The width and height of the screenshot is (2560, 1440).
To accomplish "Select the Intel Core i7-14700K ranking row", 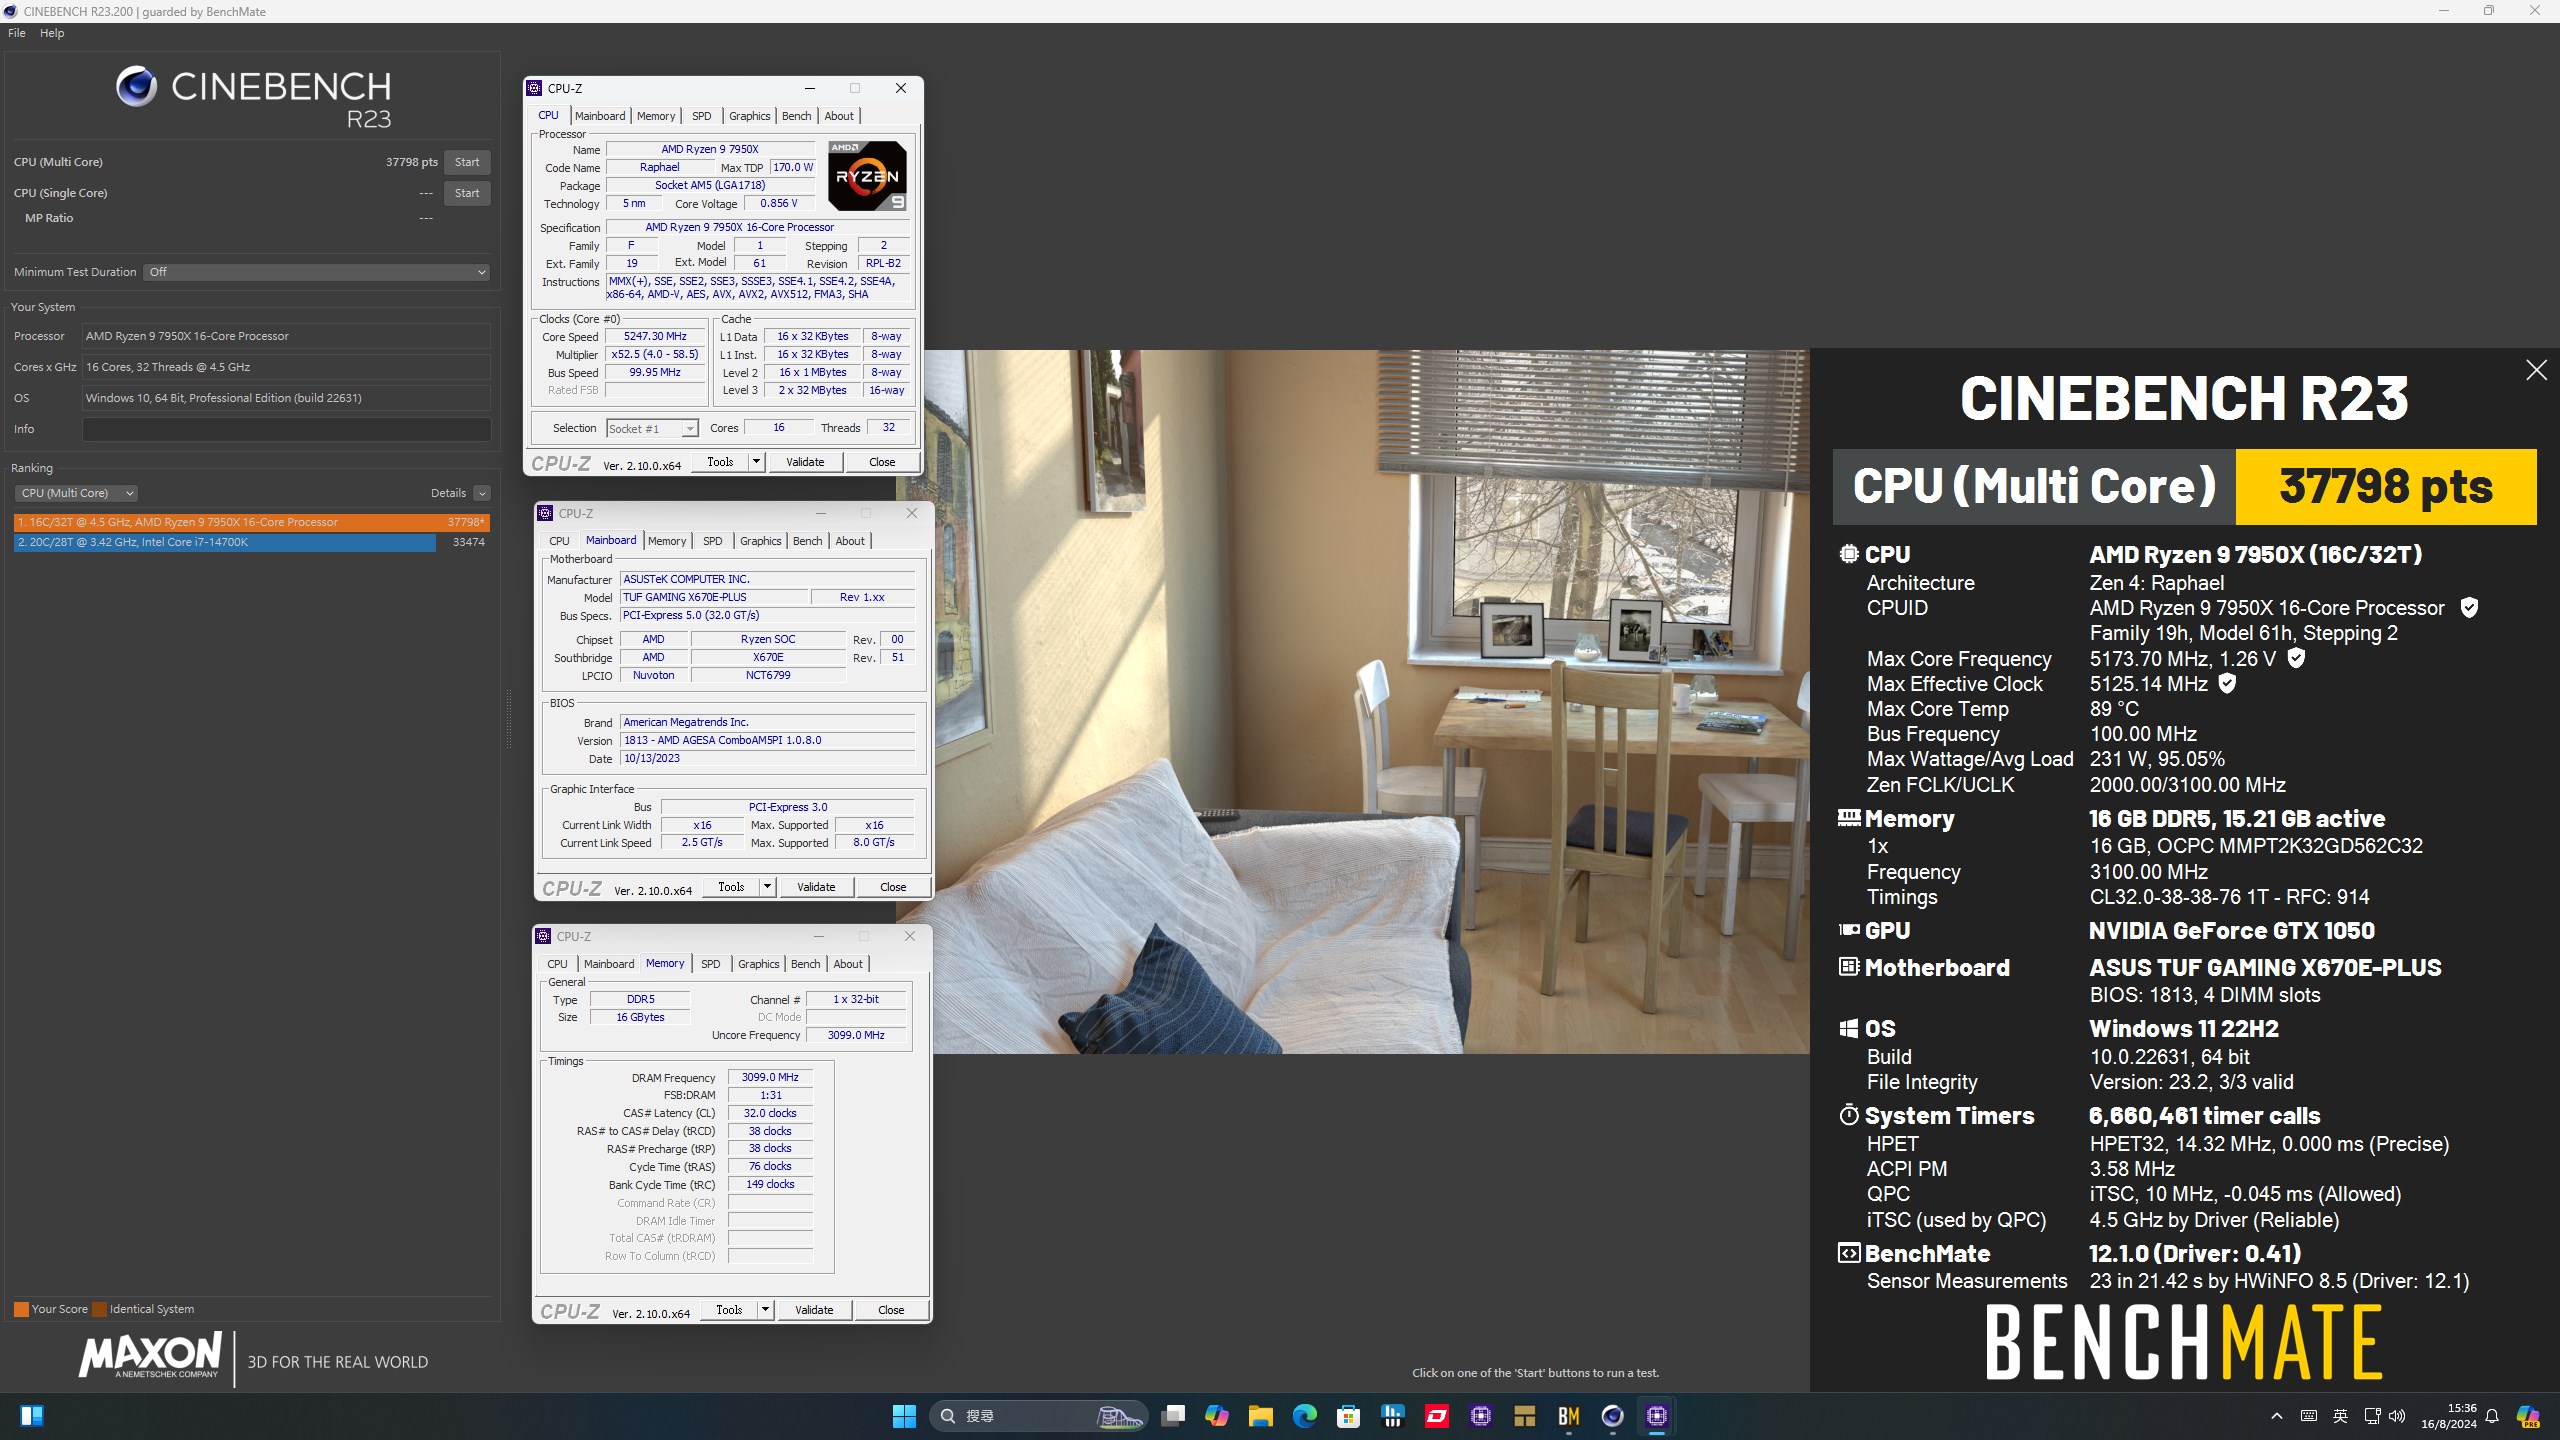I will pos(251,542).
